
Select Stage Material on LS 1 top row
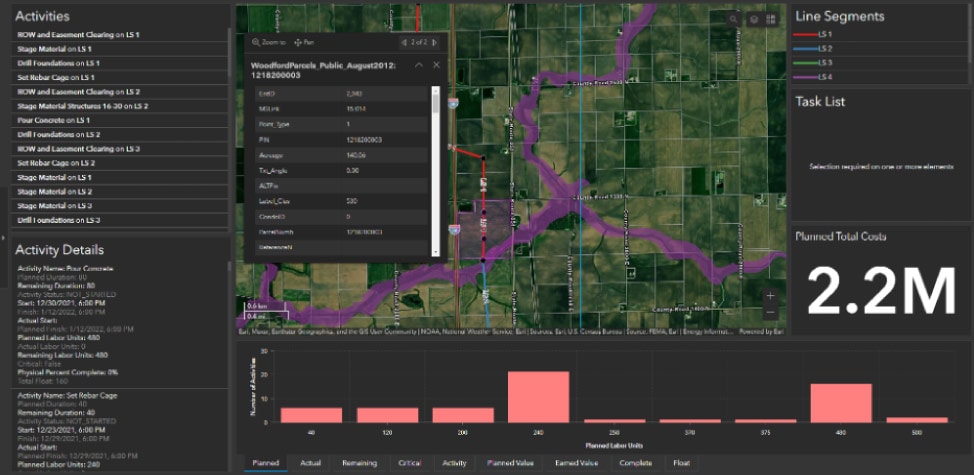click(120, 49)
